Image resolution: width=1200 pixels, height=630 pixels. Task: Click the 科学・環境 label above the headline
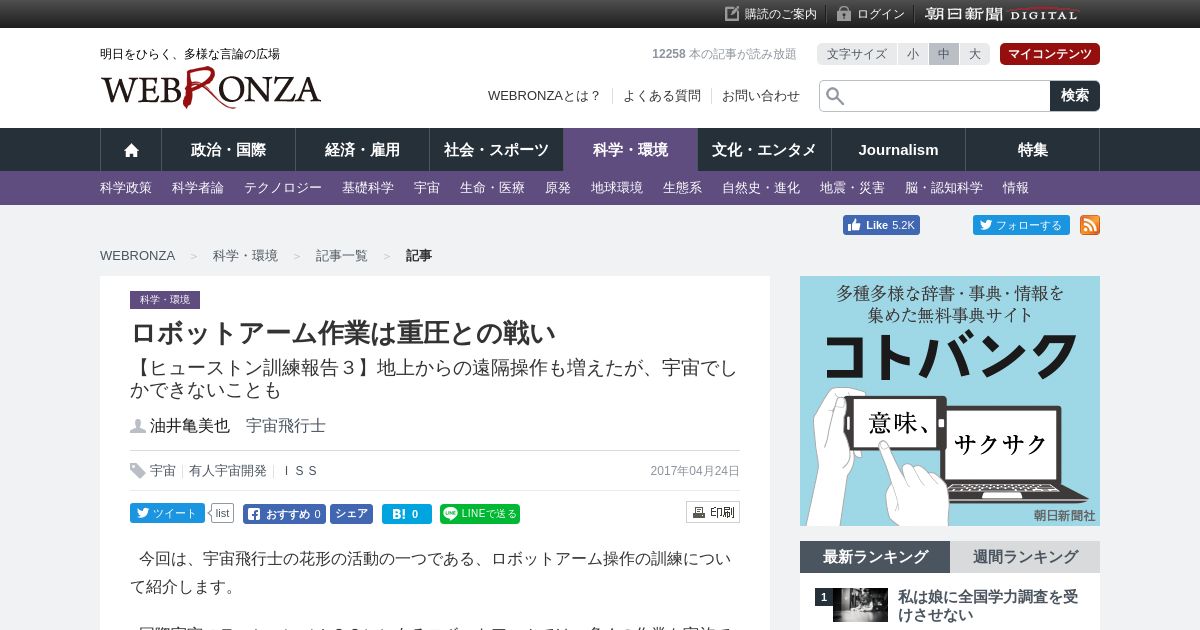point(165,300)
